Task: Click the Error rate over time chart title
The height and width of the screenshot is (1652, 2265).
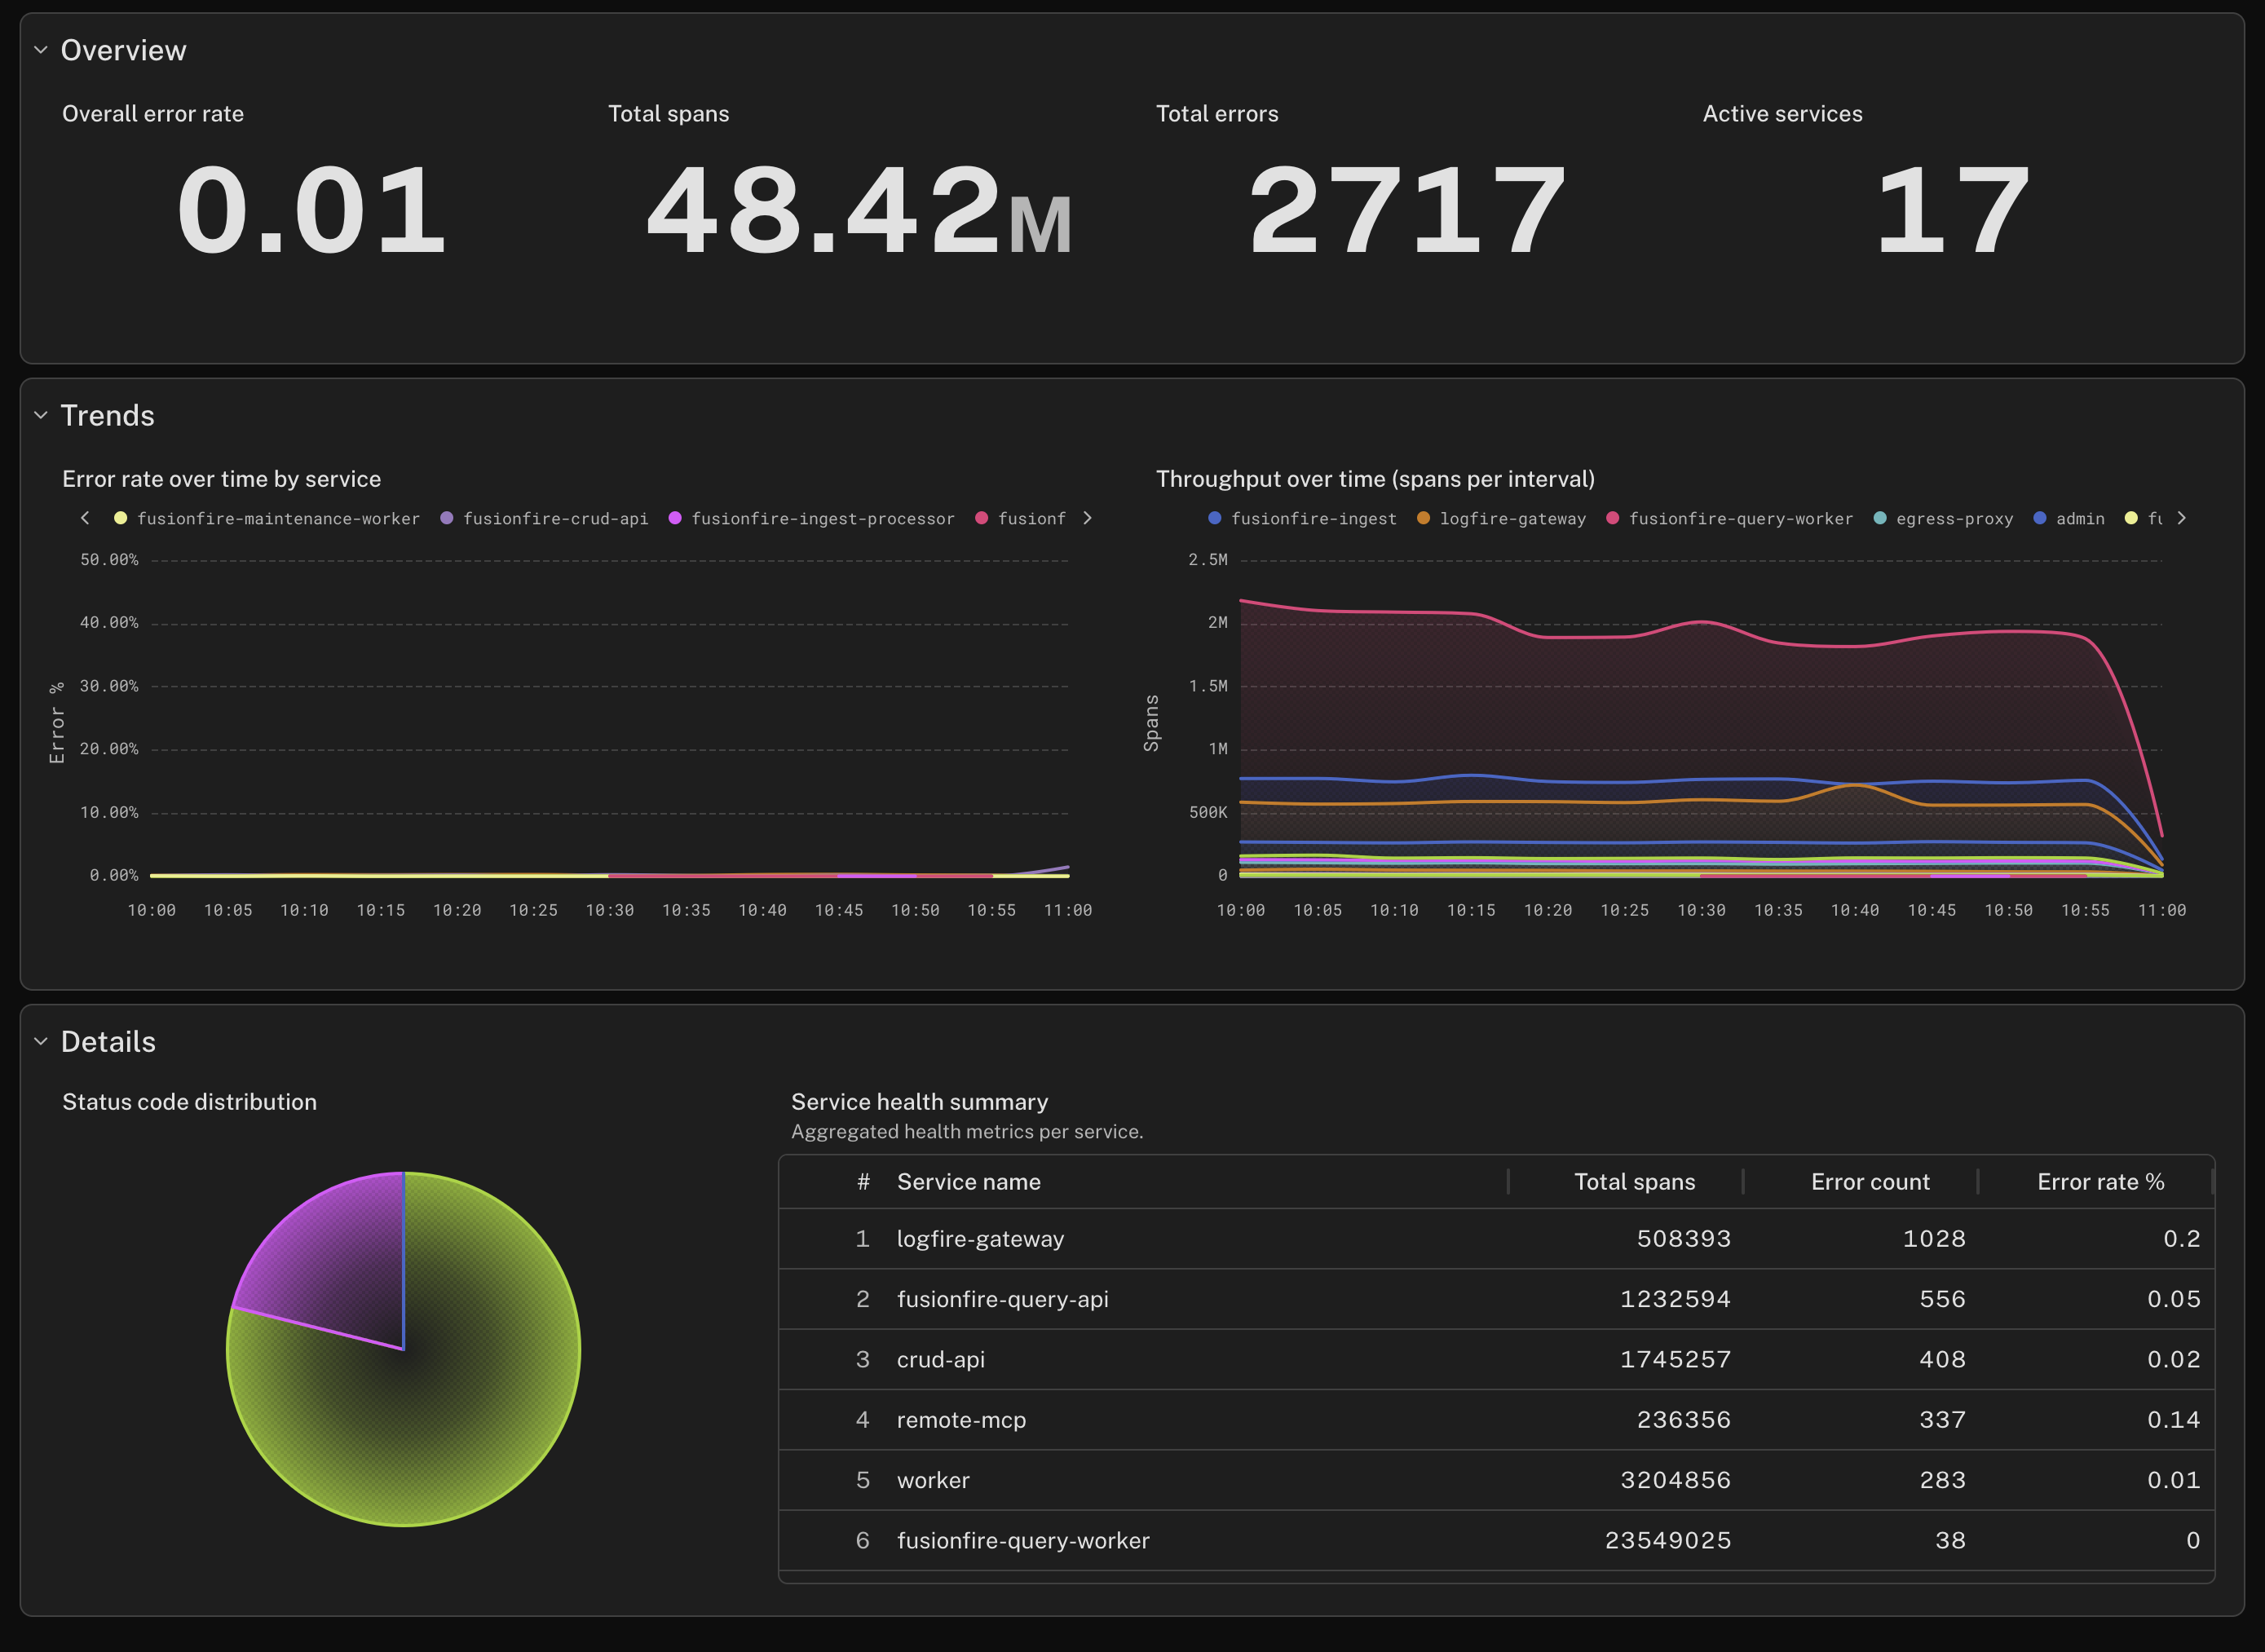Action: click(x=221, y=479)
